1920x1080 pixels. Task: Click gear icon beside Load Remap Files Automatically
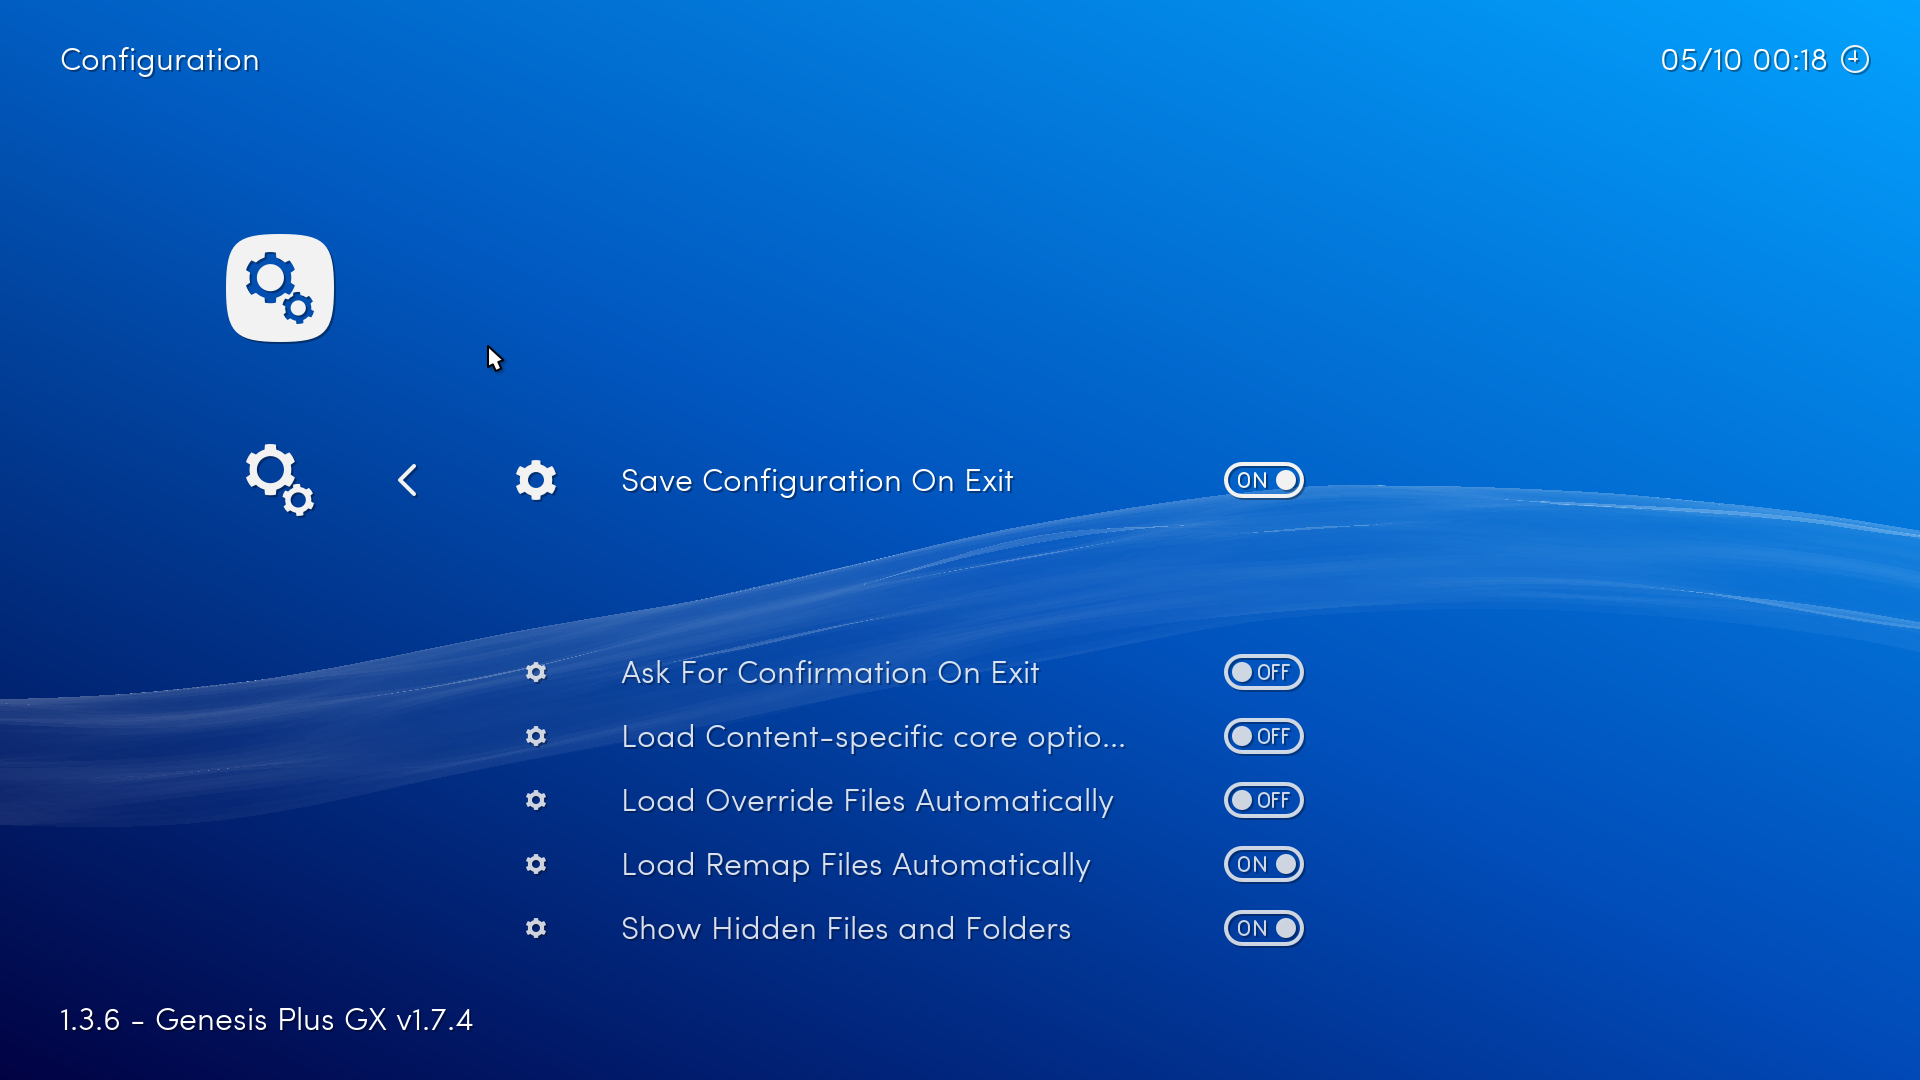click(x=536, y=864)
